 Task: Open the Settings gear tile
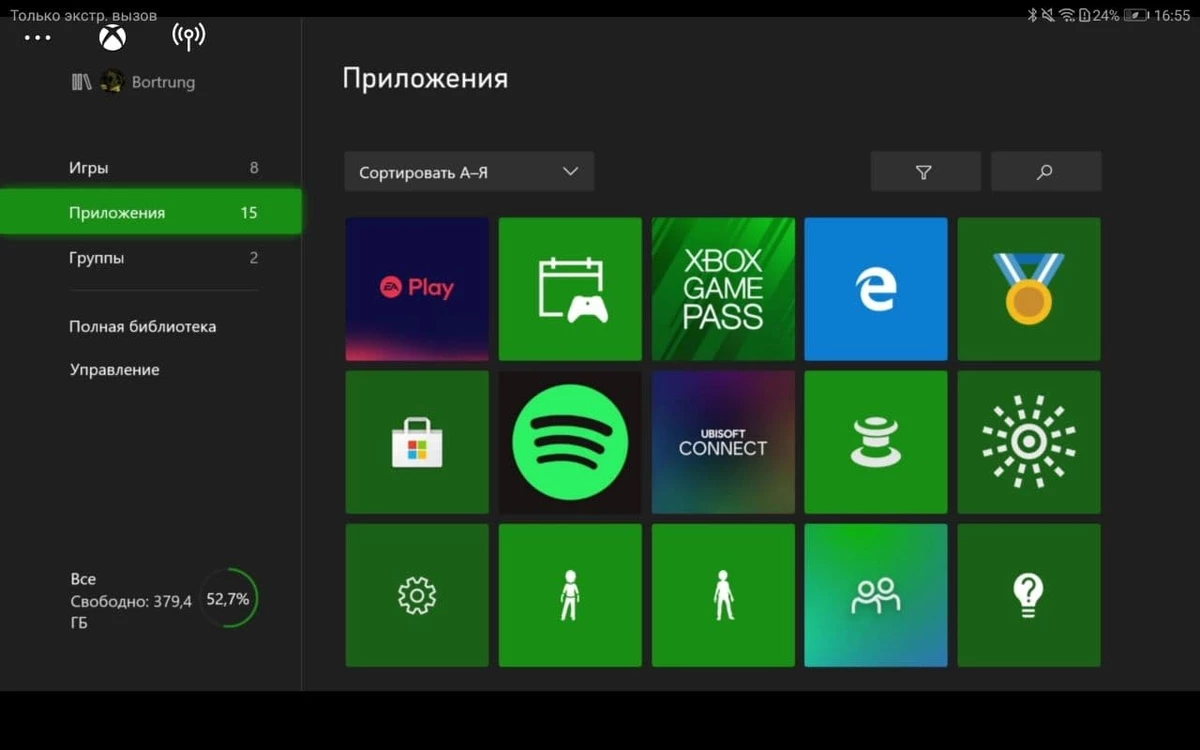pyautogui.click(x=417, y=595)
